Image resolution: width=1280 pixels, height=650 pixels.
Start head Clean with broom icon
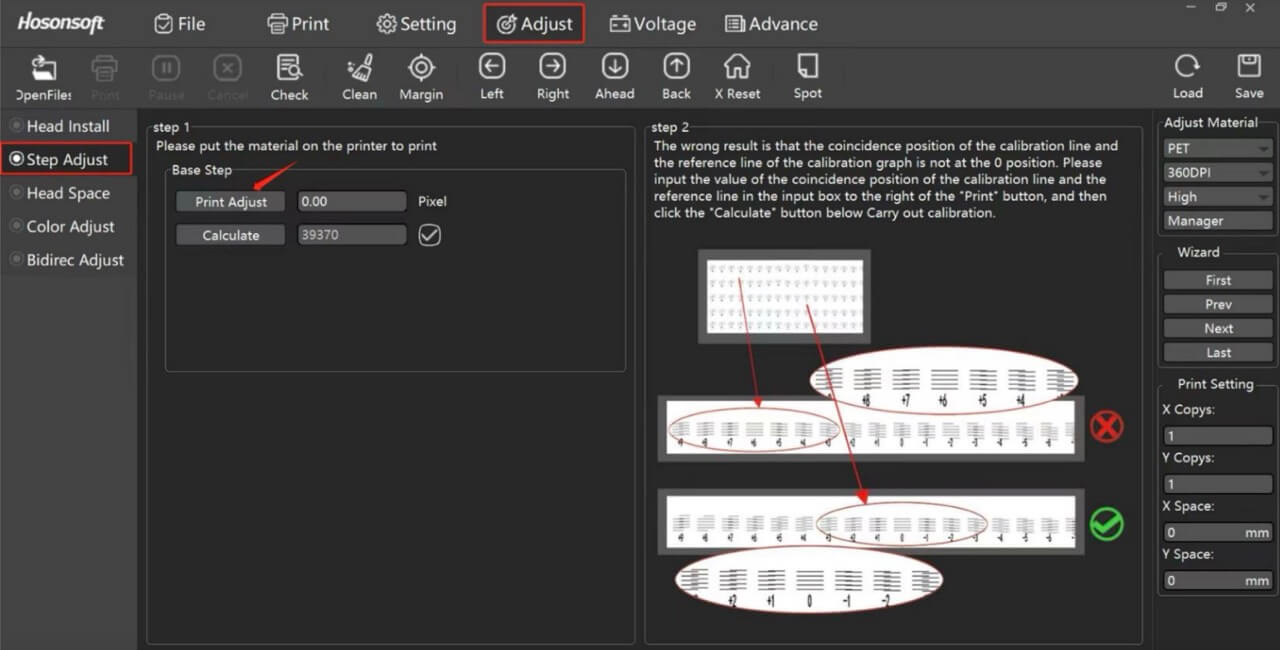coord(359,70)
